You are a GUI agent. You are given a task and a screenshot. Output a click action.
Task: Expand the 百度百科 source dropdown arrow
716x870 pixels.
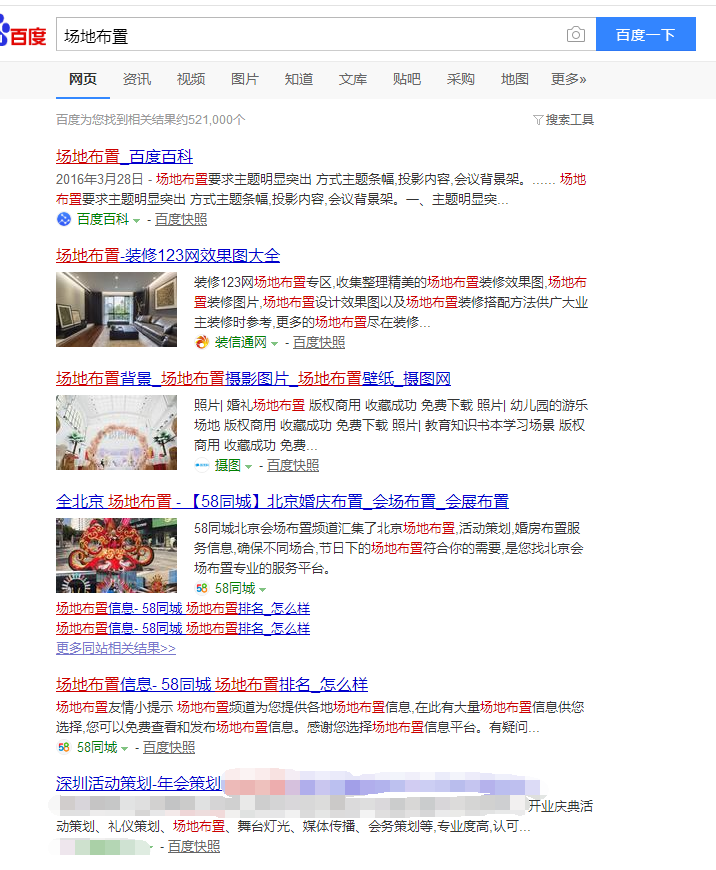point(137,221)
